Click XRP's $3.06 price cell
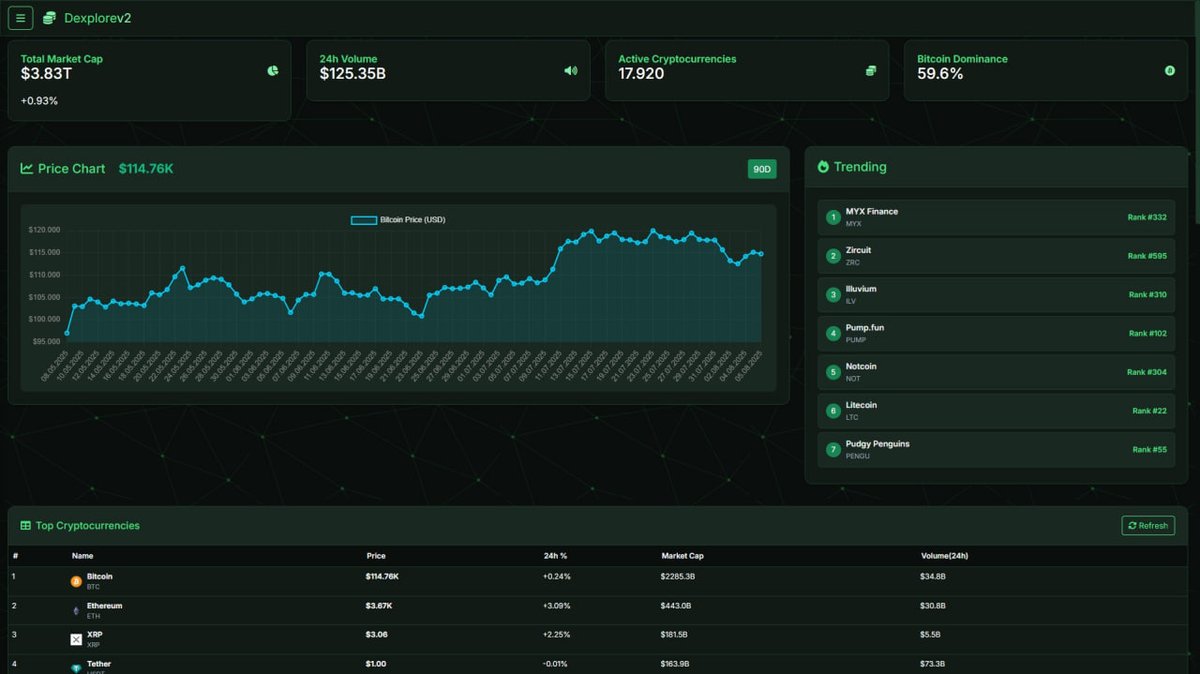Viewport: 1200px width, 674px height. pos(376,635)
